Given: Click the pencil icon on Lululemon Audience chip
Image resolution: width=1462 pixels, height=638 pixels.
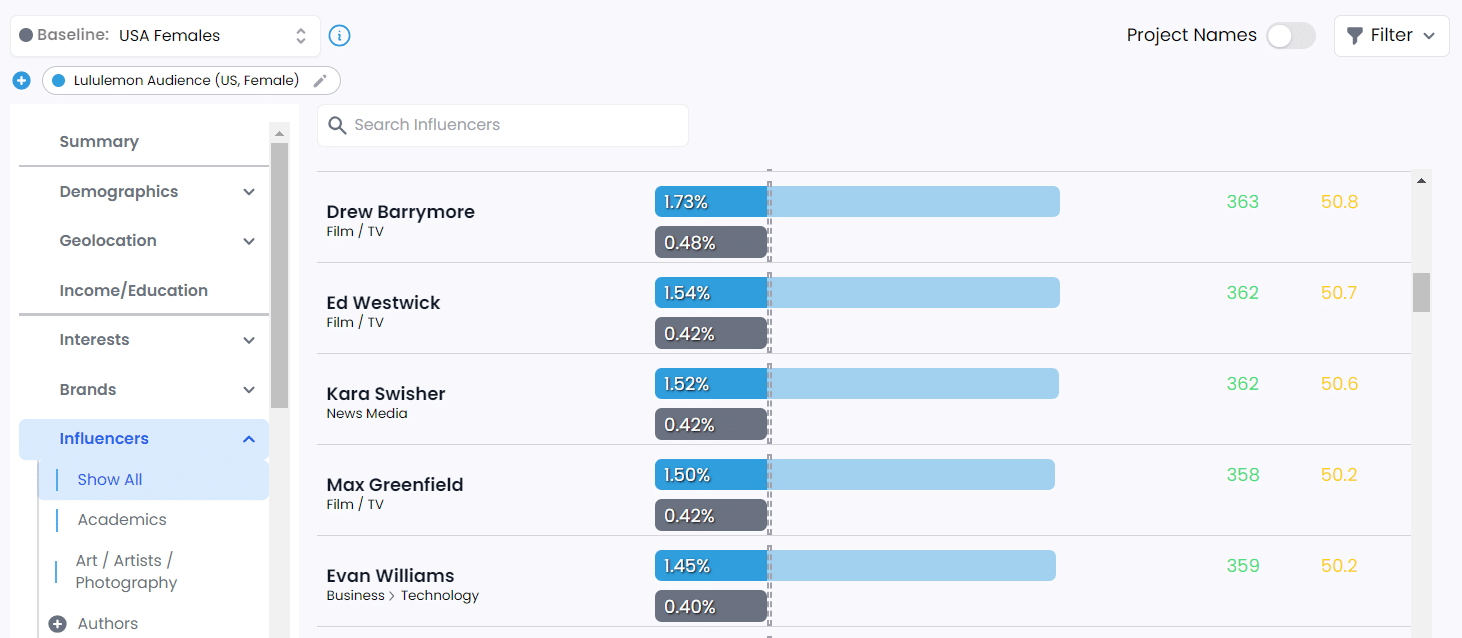Looking at the screenshot, I should click(320, 80).
